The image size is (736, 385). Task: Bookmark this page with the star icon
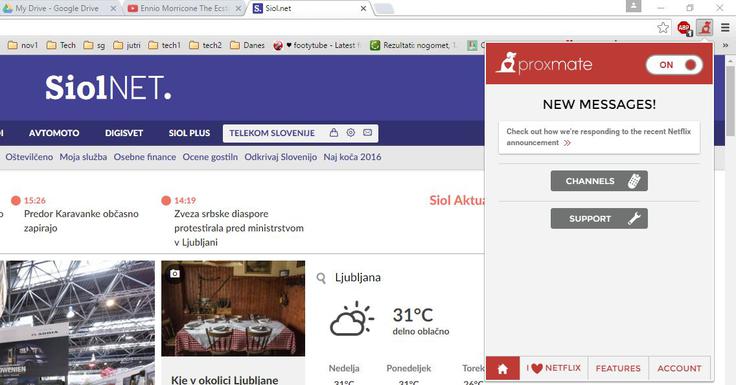663,28
